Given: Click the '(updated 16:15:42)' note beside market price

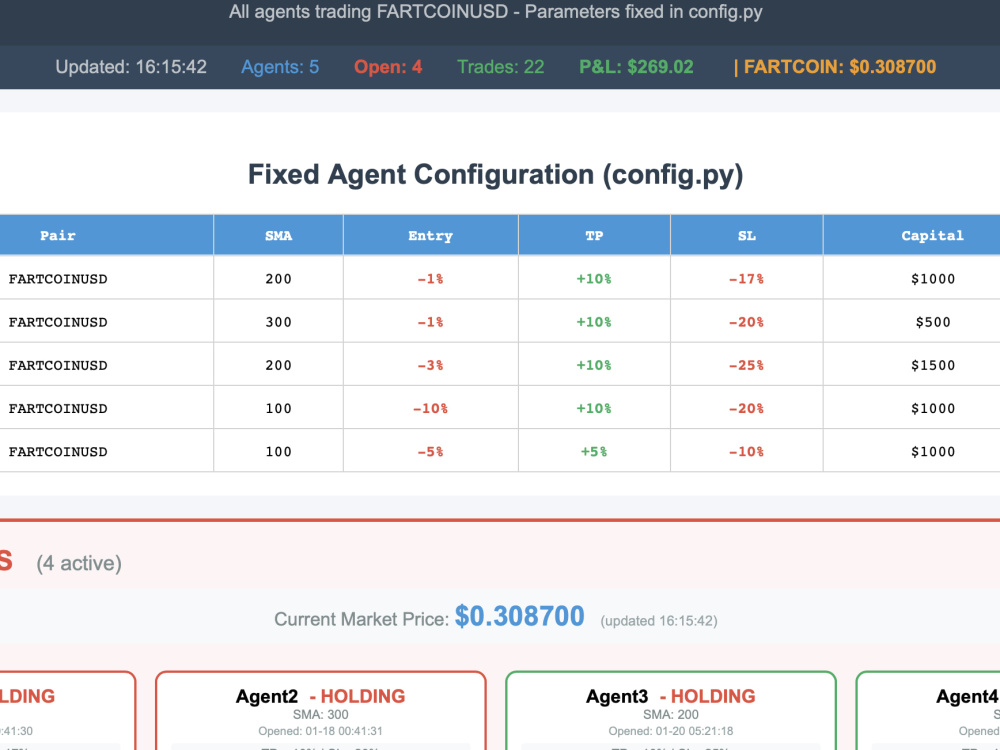Looking at the screenshot, I should point(659,621).
